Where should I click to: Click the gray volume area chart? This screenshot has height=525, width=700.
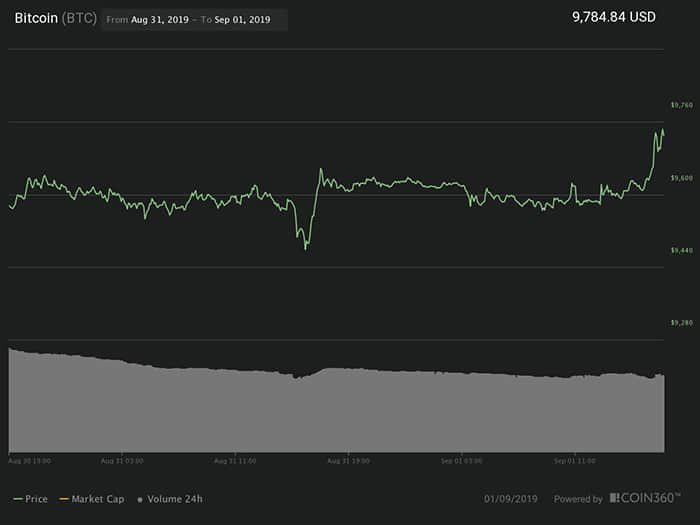[335, 410]
